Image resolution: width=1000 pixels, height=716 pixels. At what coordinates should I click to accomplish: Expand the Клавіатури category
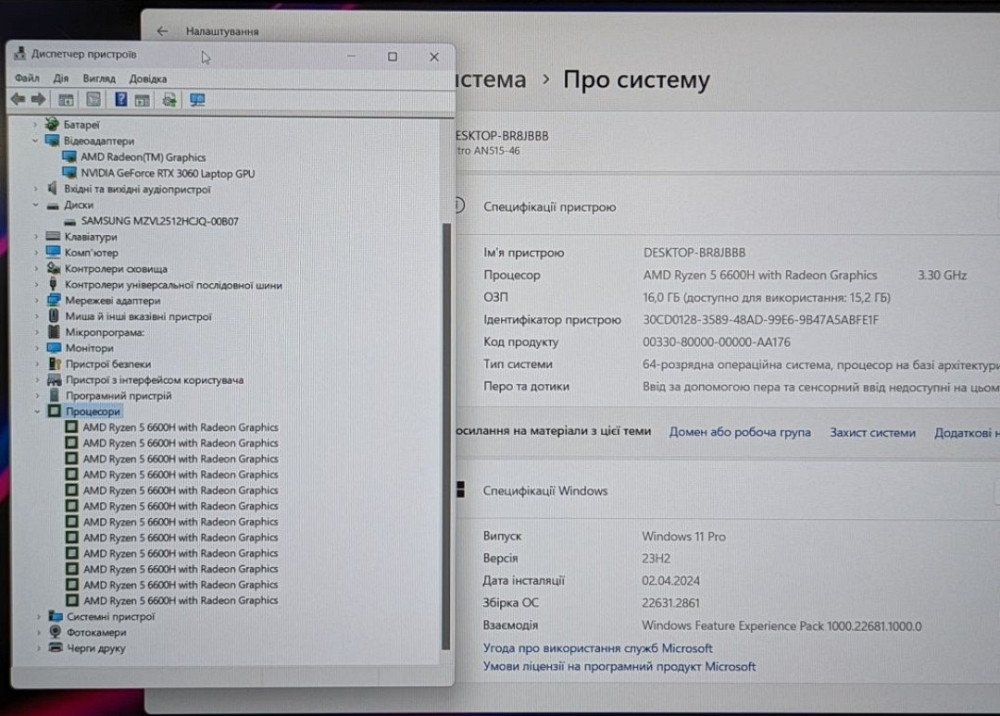tap(38, 237)
